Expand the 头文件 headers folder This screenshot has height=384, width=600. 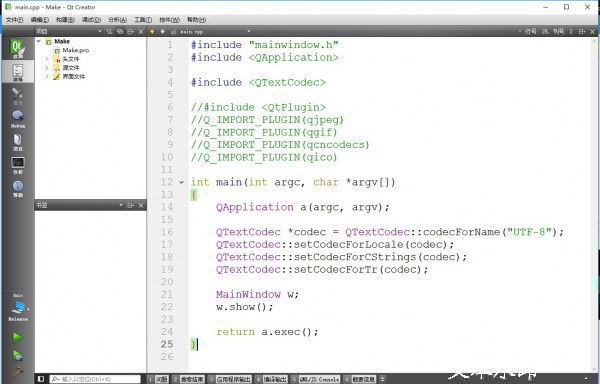47,59
